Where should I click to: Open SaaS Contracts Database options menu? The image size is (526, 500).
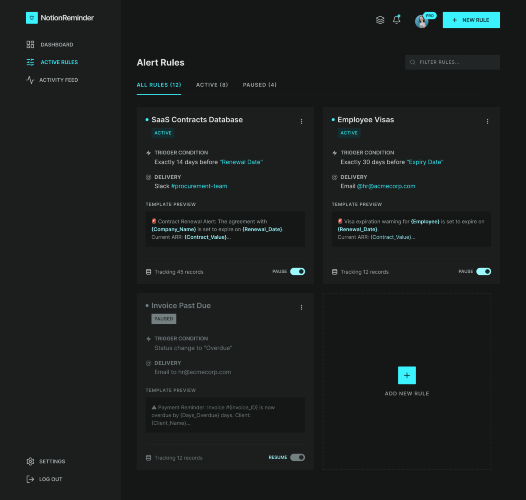[x=301, y=121]
